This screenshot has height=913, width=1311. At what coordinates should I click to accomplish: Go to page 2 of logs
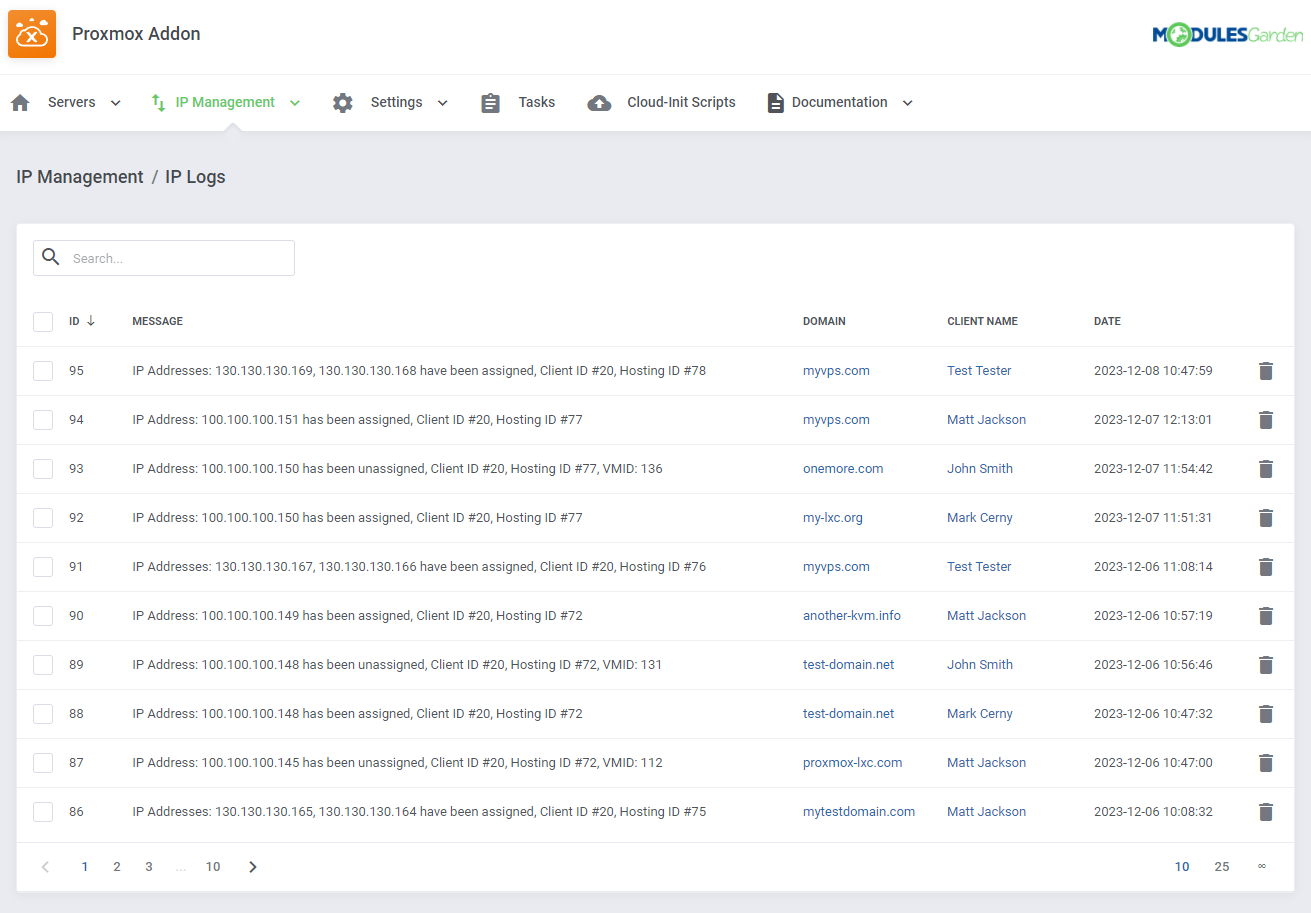coord(117,867)
